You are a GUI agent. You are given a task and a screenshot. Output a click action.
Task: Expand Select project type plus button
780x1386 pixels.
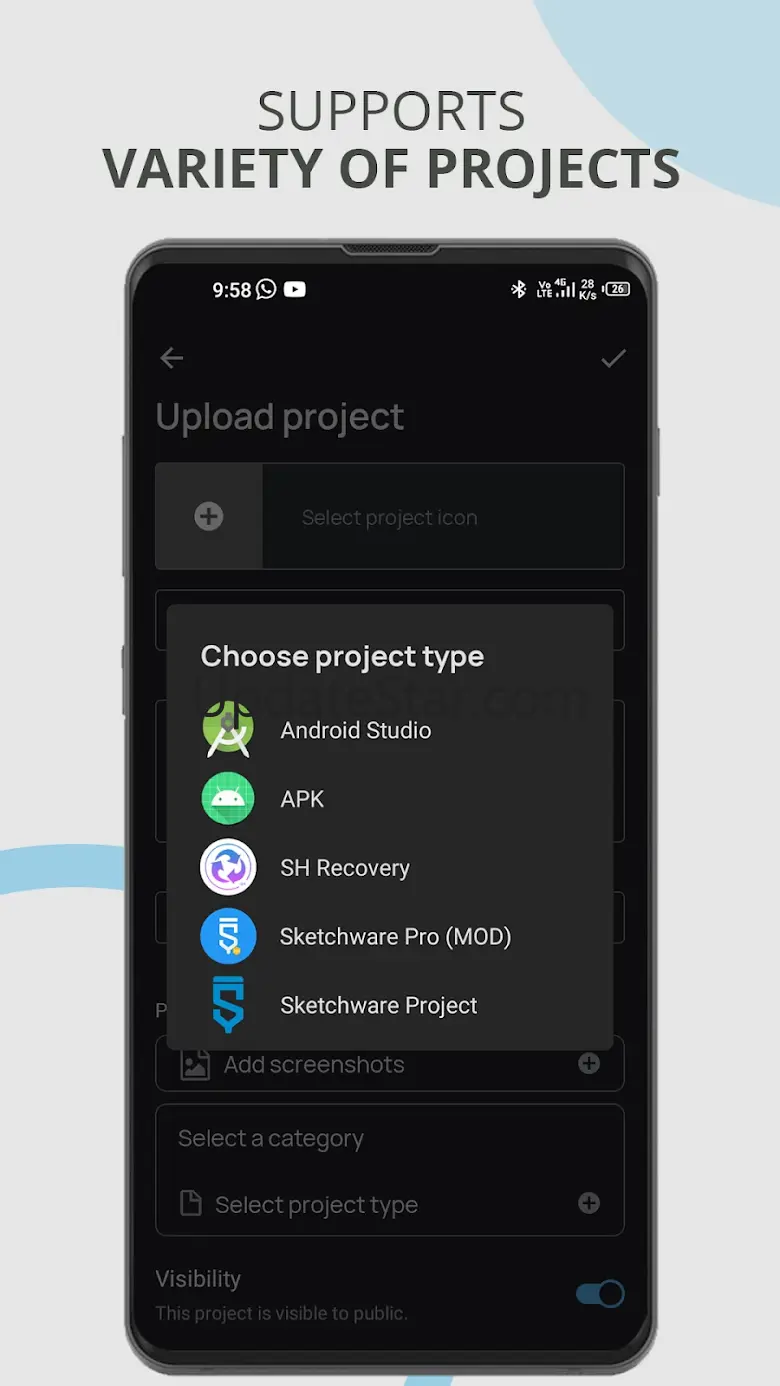point(589,1203)
